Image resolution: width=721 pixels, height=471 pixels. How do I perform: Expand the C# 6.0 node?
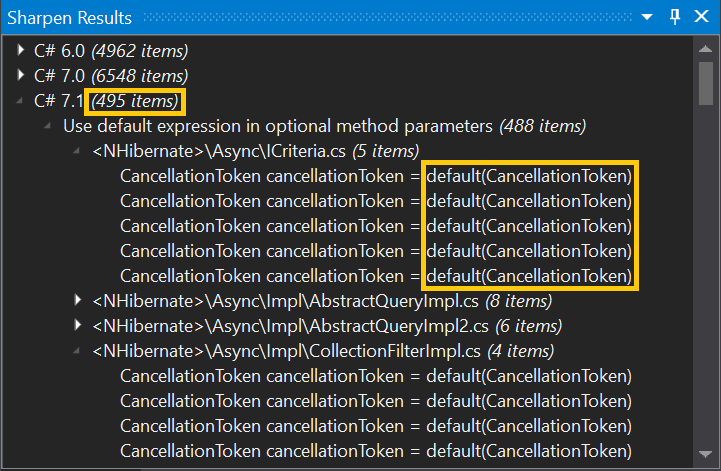[x=20, y=50]
